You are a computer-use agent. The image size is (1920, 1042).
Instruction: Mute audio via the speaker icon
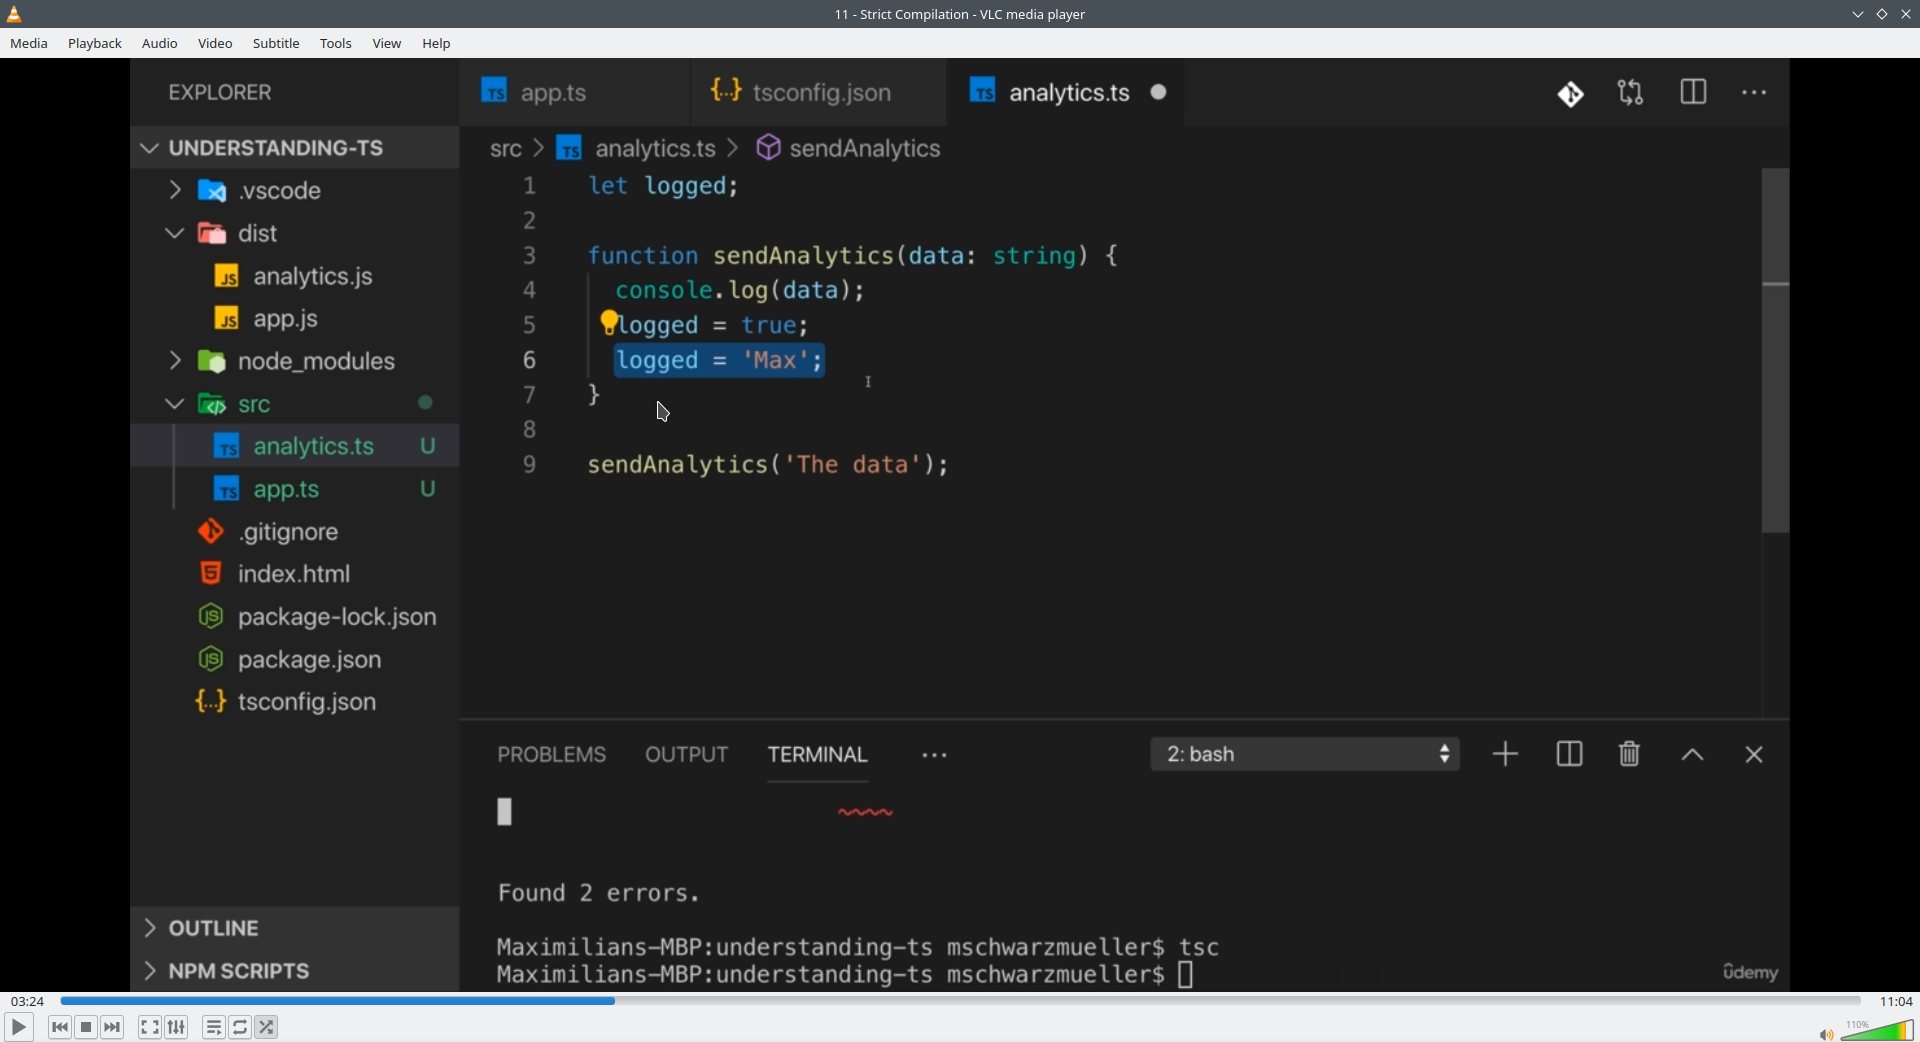pos(1826,1034)
